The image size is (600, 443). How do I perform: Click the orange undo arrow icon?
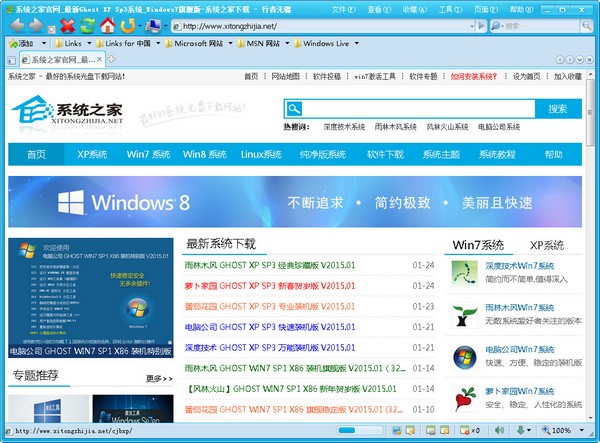coord(127,26)
